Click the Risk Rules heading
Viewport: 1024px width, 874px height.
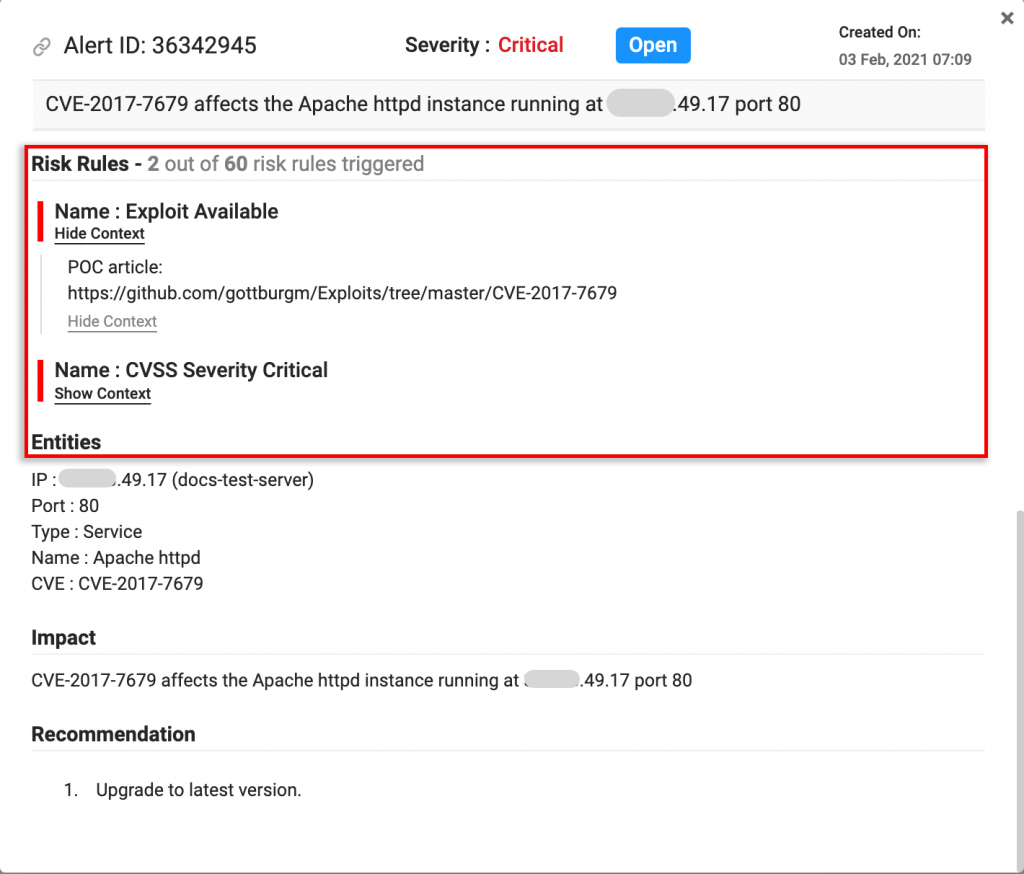[x=80, y=164]
